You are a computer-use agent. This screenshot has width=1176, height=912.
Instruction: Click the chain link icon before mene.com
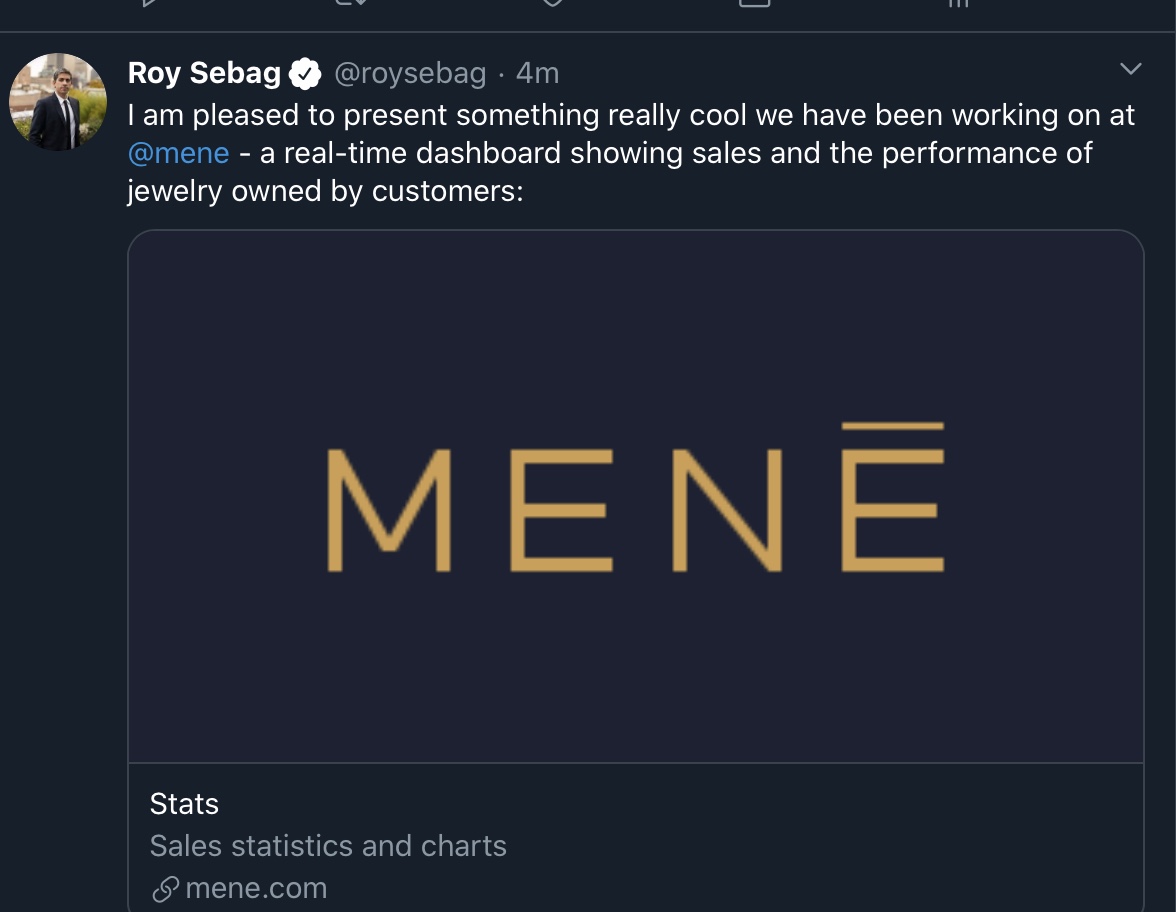(166, 888)
